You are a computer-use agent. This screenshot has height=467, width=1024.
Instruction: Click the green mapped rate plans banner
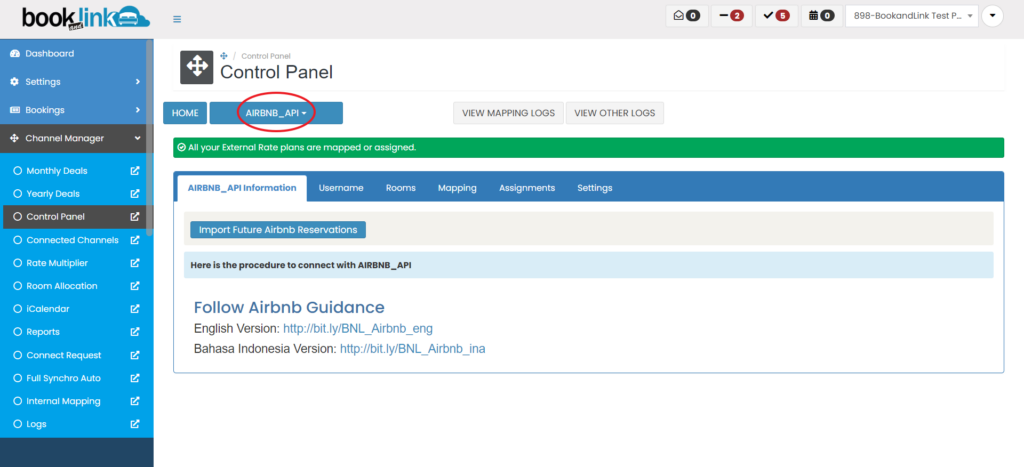(x=588, y=148)
